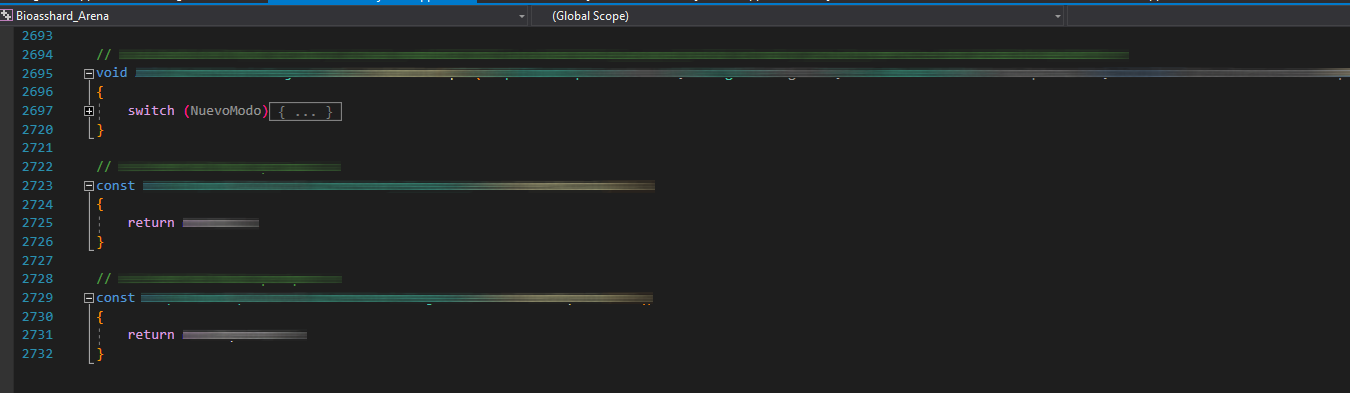Screen dimensions: 1350x393
Task: Click the switch keyword on line 2697
Action: point(151,111)
